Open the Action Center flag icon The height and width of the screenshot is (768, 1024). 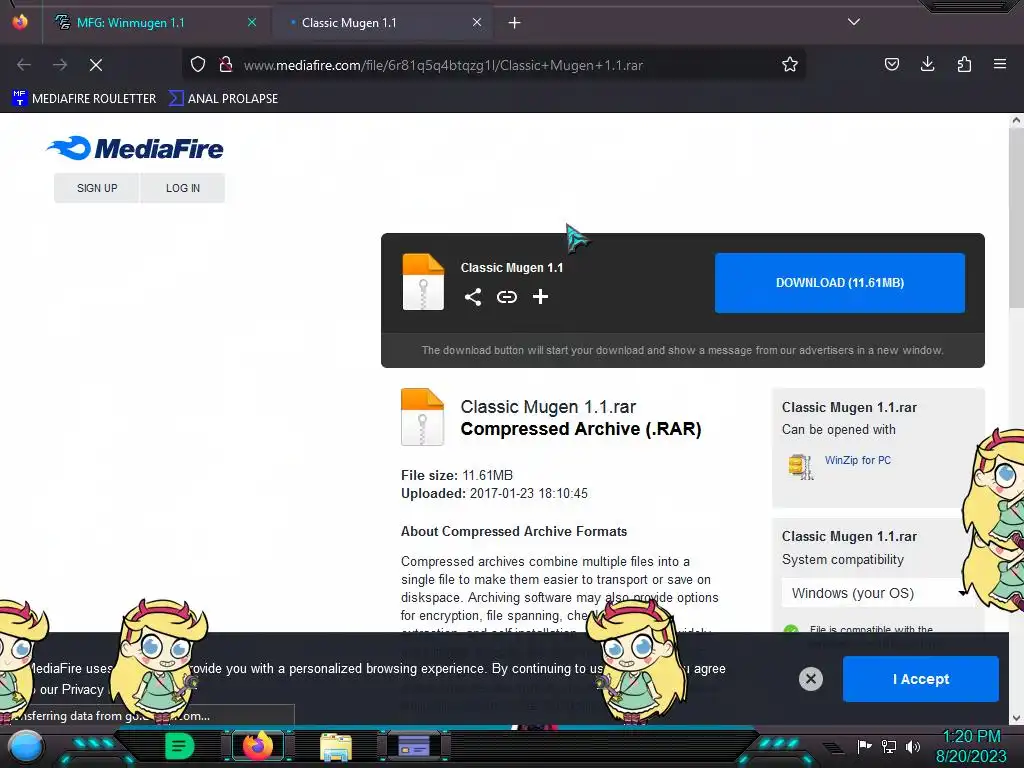864,746
